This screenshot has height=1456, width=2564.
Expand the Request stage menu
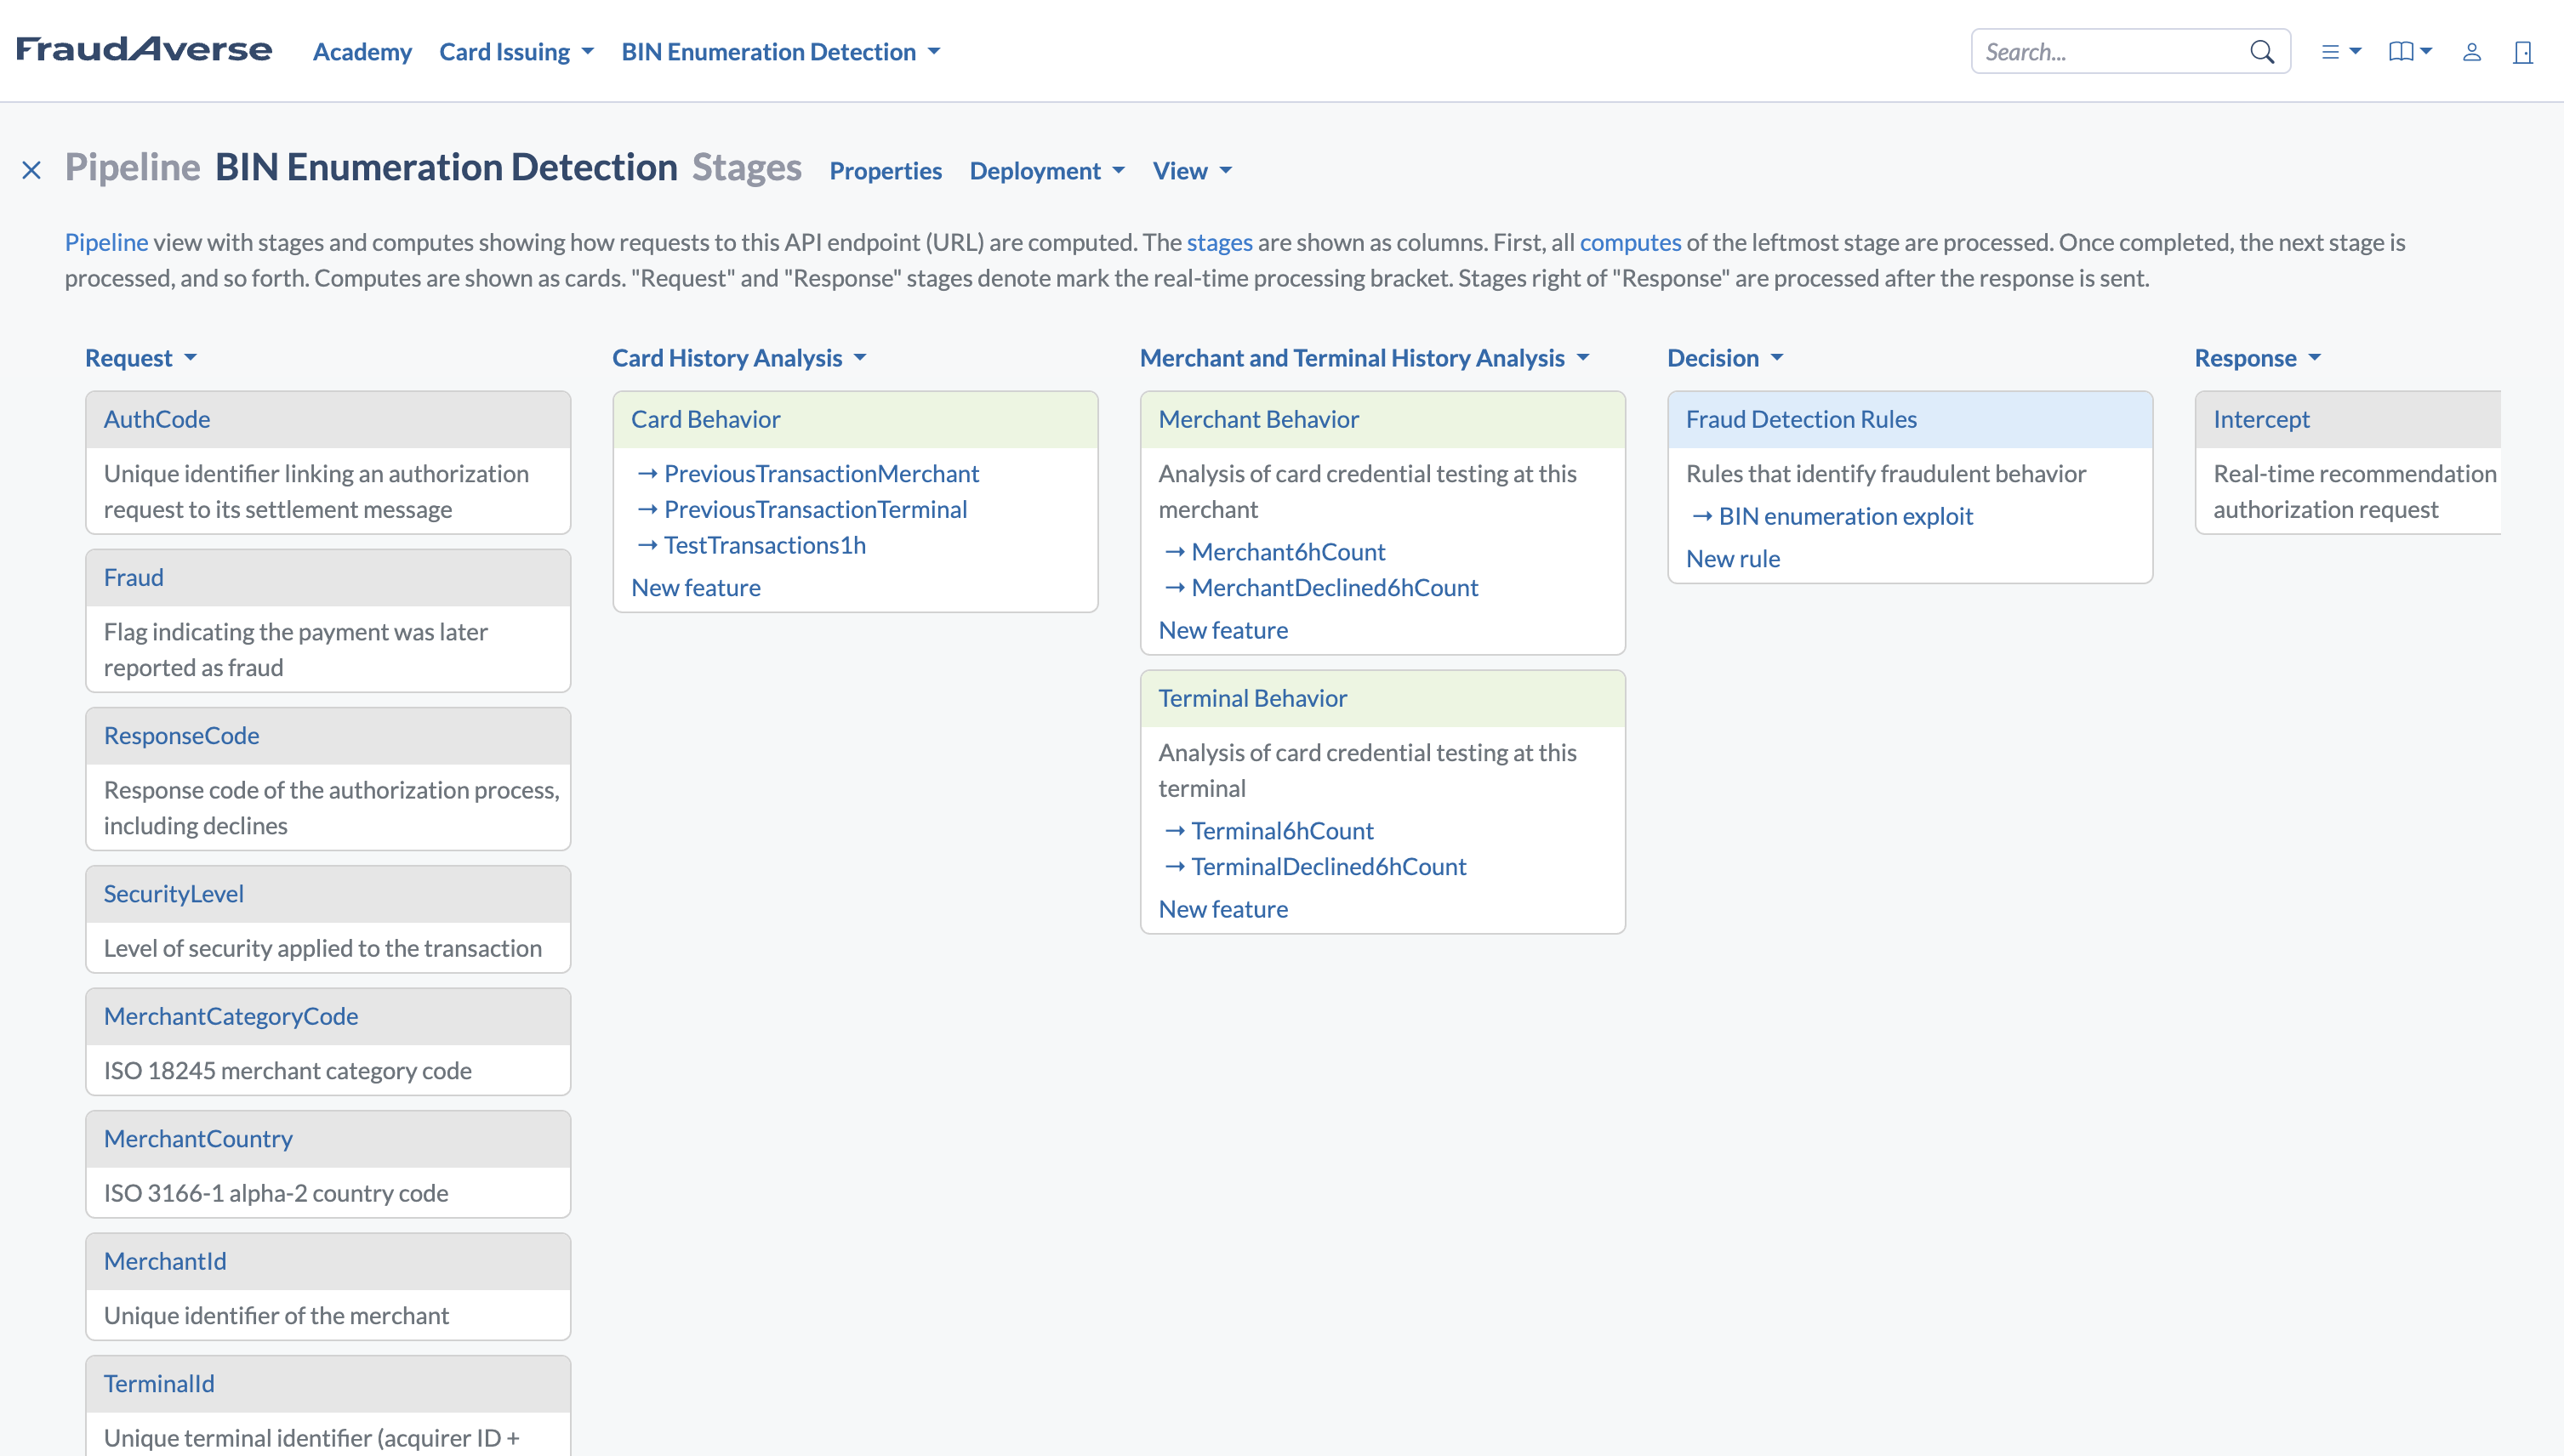pyautogui.click(x=141, y=358)
